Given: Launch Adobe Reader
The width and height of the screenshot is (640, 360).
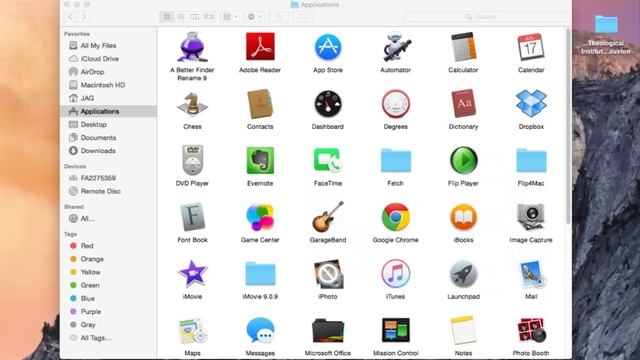Looking at the screenshot, I should (x=260, y=47).
